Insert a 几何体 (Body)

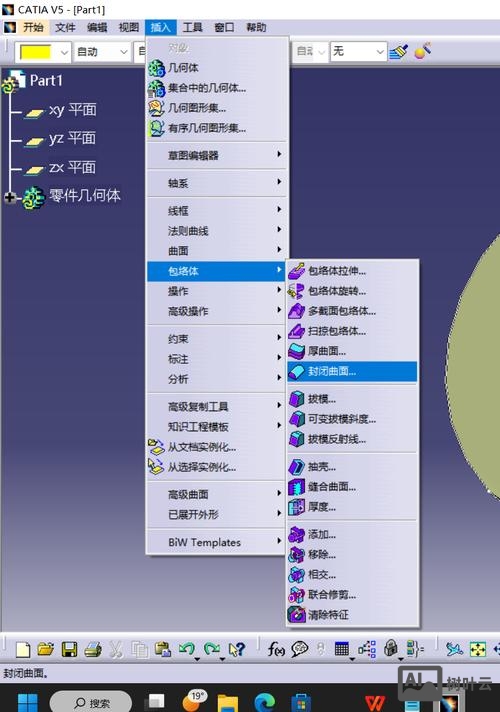(x=217, y=68)
